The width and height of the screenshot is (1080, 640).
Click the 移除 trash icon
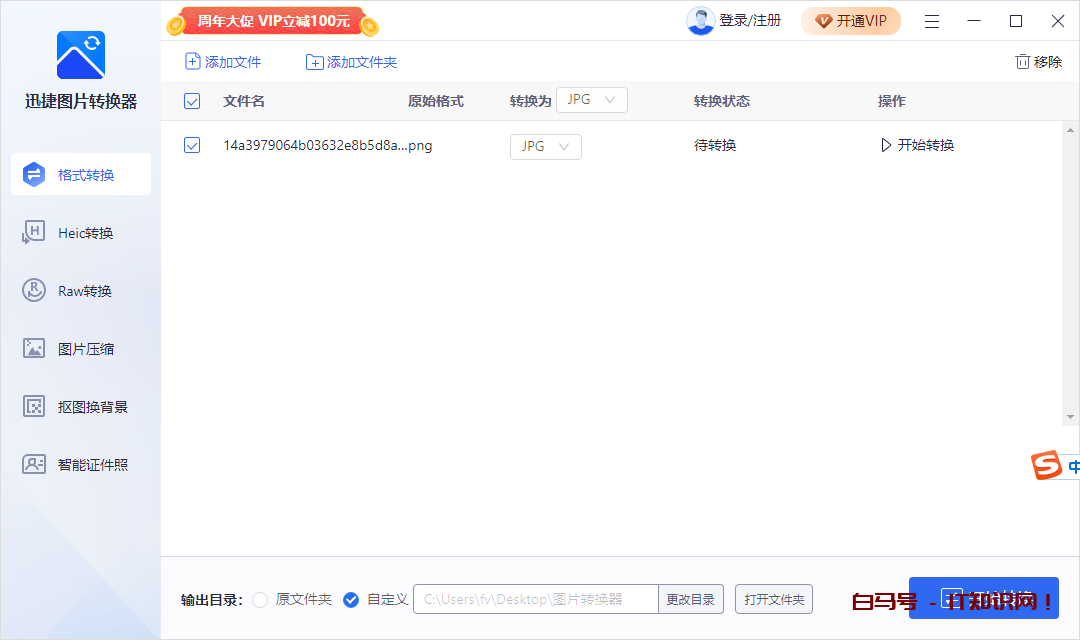[1022, 62]
